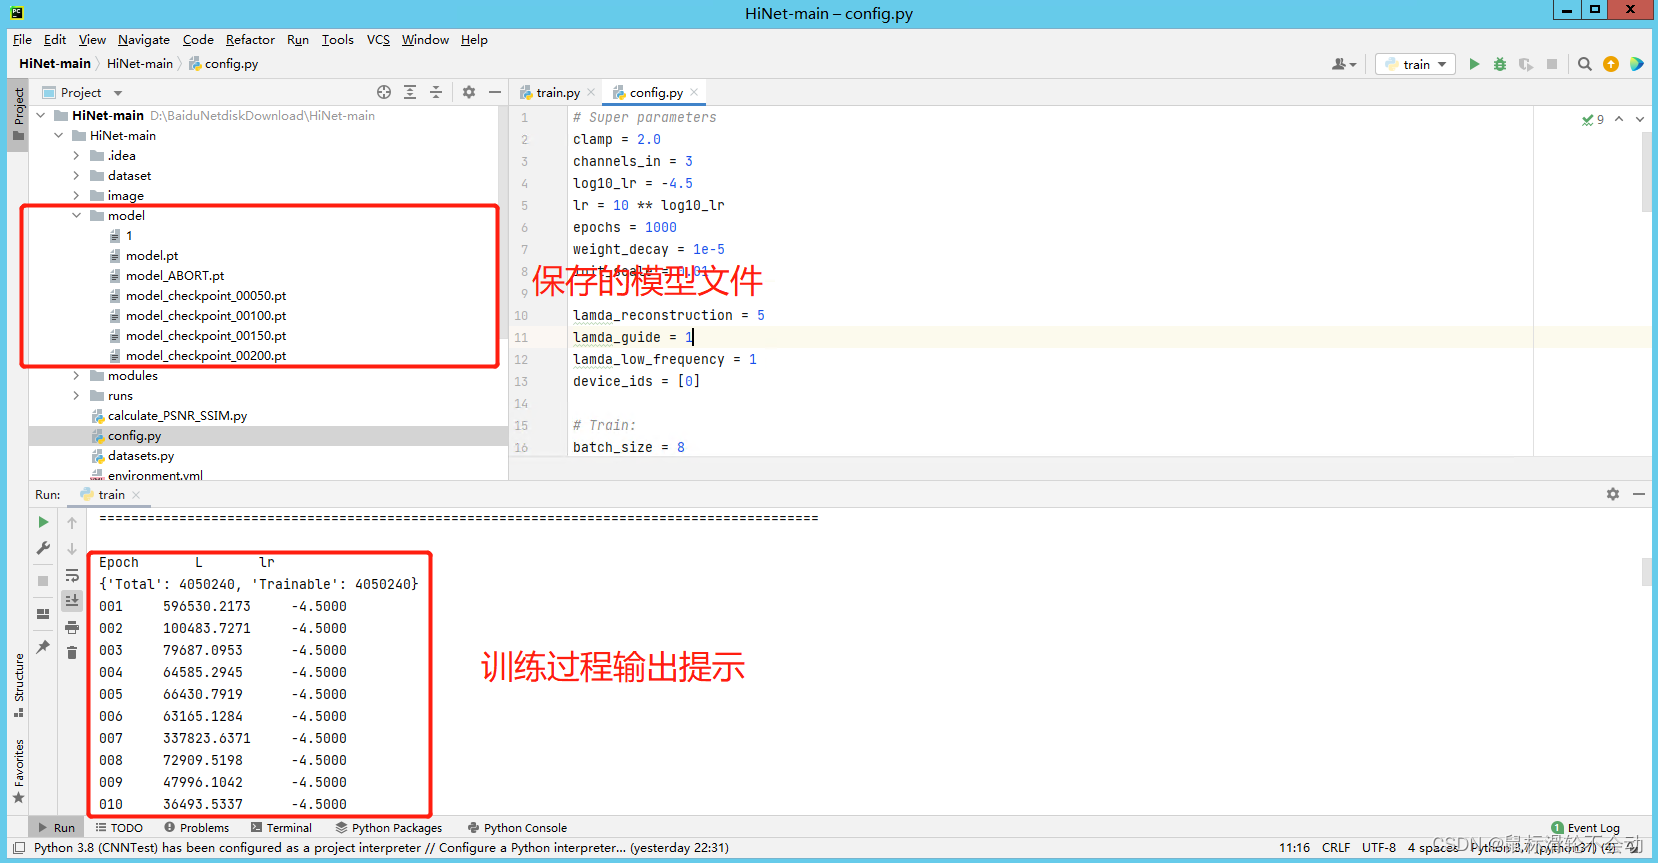Open the File menu
Viewport: 1658px width, 863px height.
tap(22, 40)
